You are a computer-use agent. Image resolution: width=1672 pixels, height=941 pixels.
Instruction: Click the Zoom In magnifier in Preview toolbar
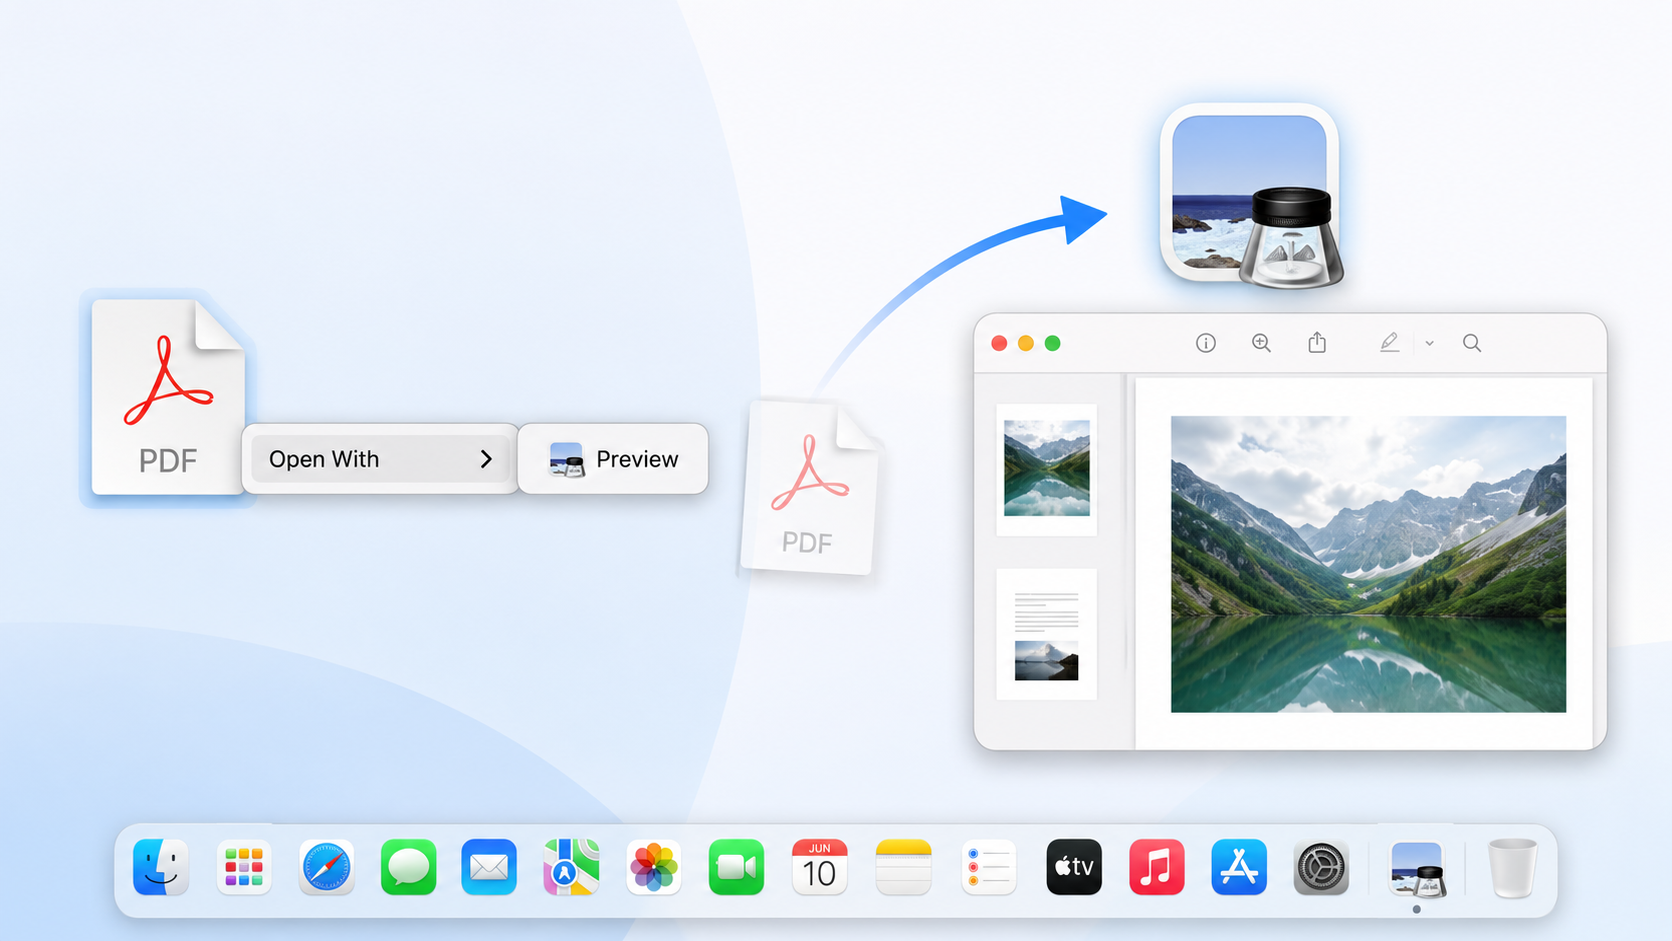pos(1262,343)
